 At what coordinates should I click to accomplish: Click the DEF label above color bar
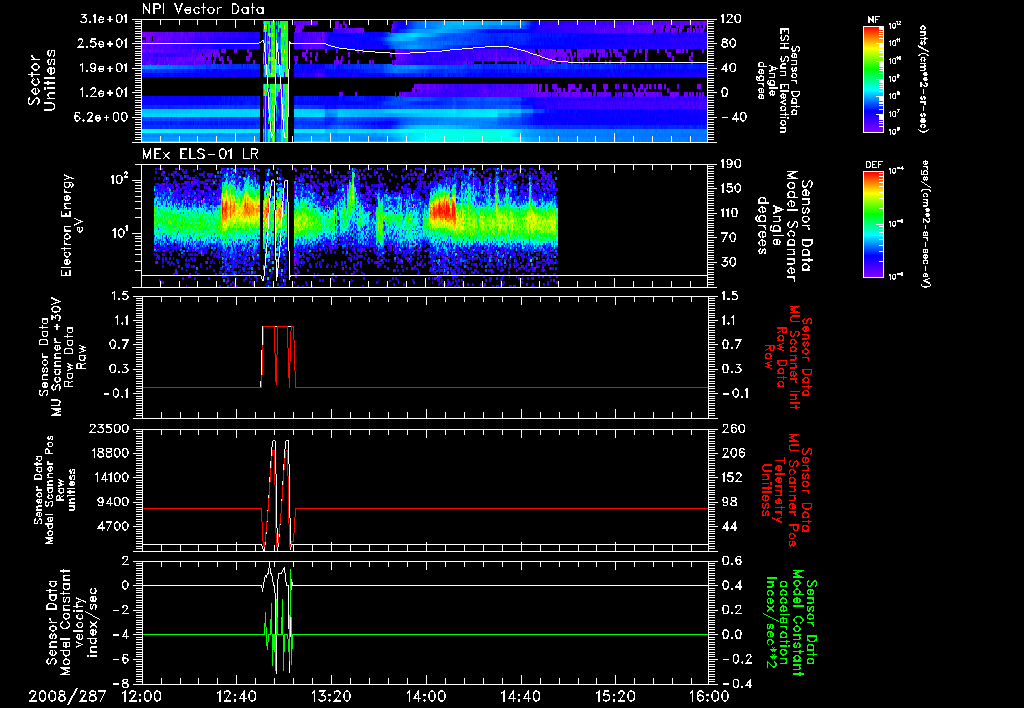(873, 165)
